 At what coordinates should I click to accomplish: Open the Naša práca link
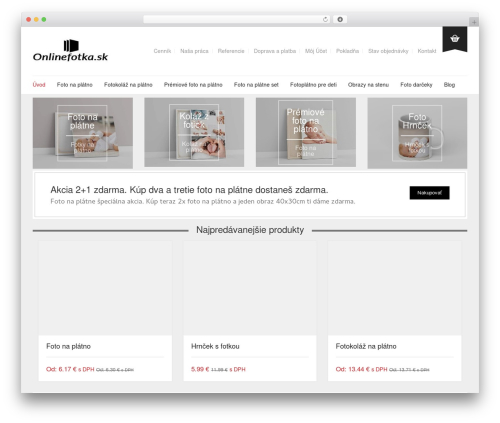pyautogui.click(x=194, y=51)
